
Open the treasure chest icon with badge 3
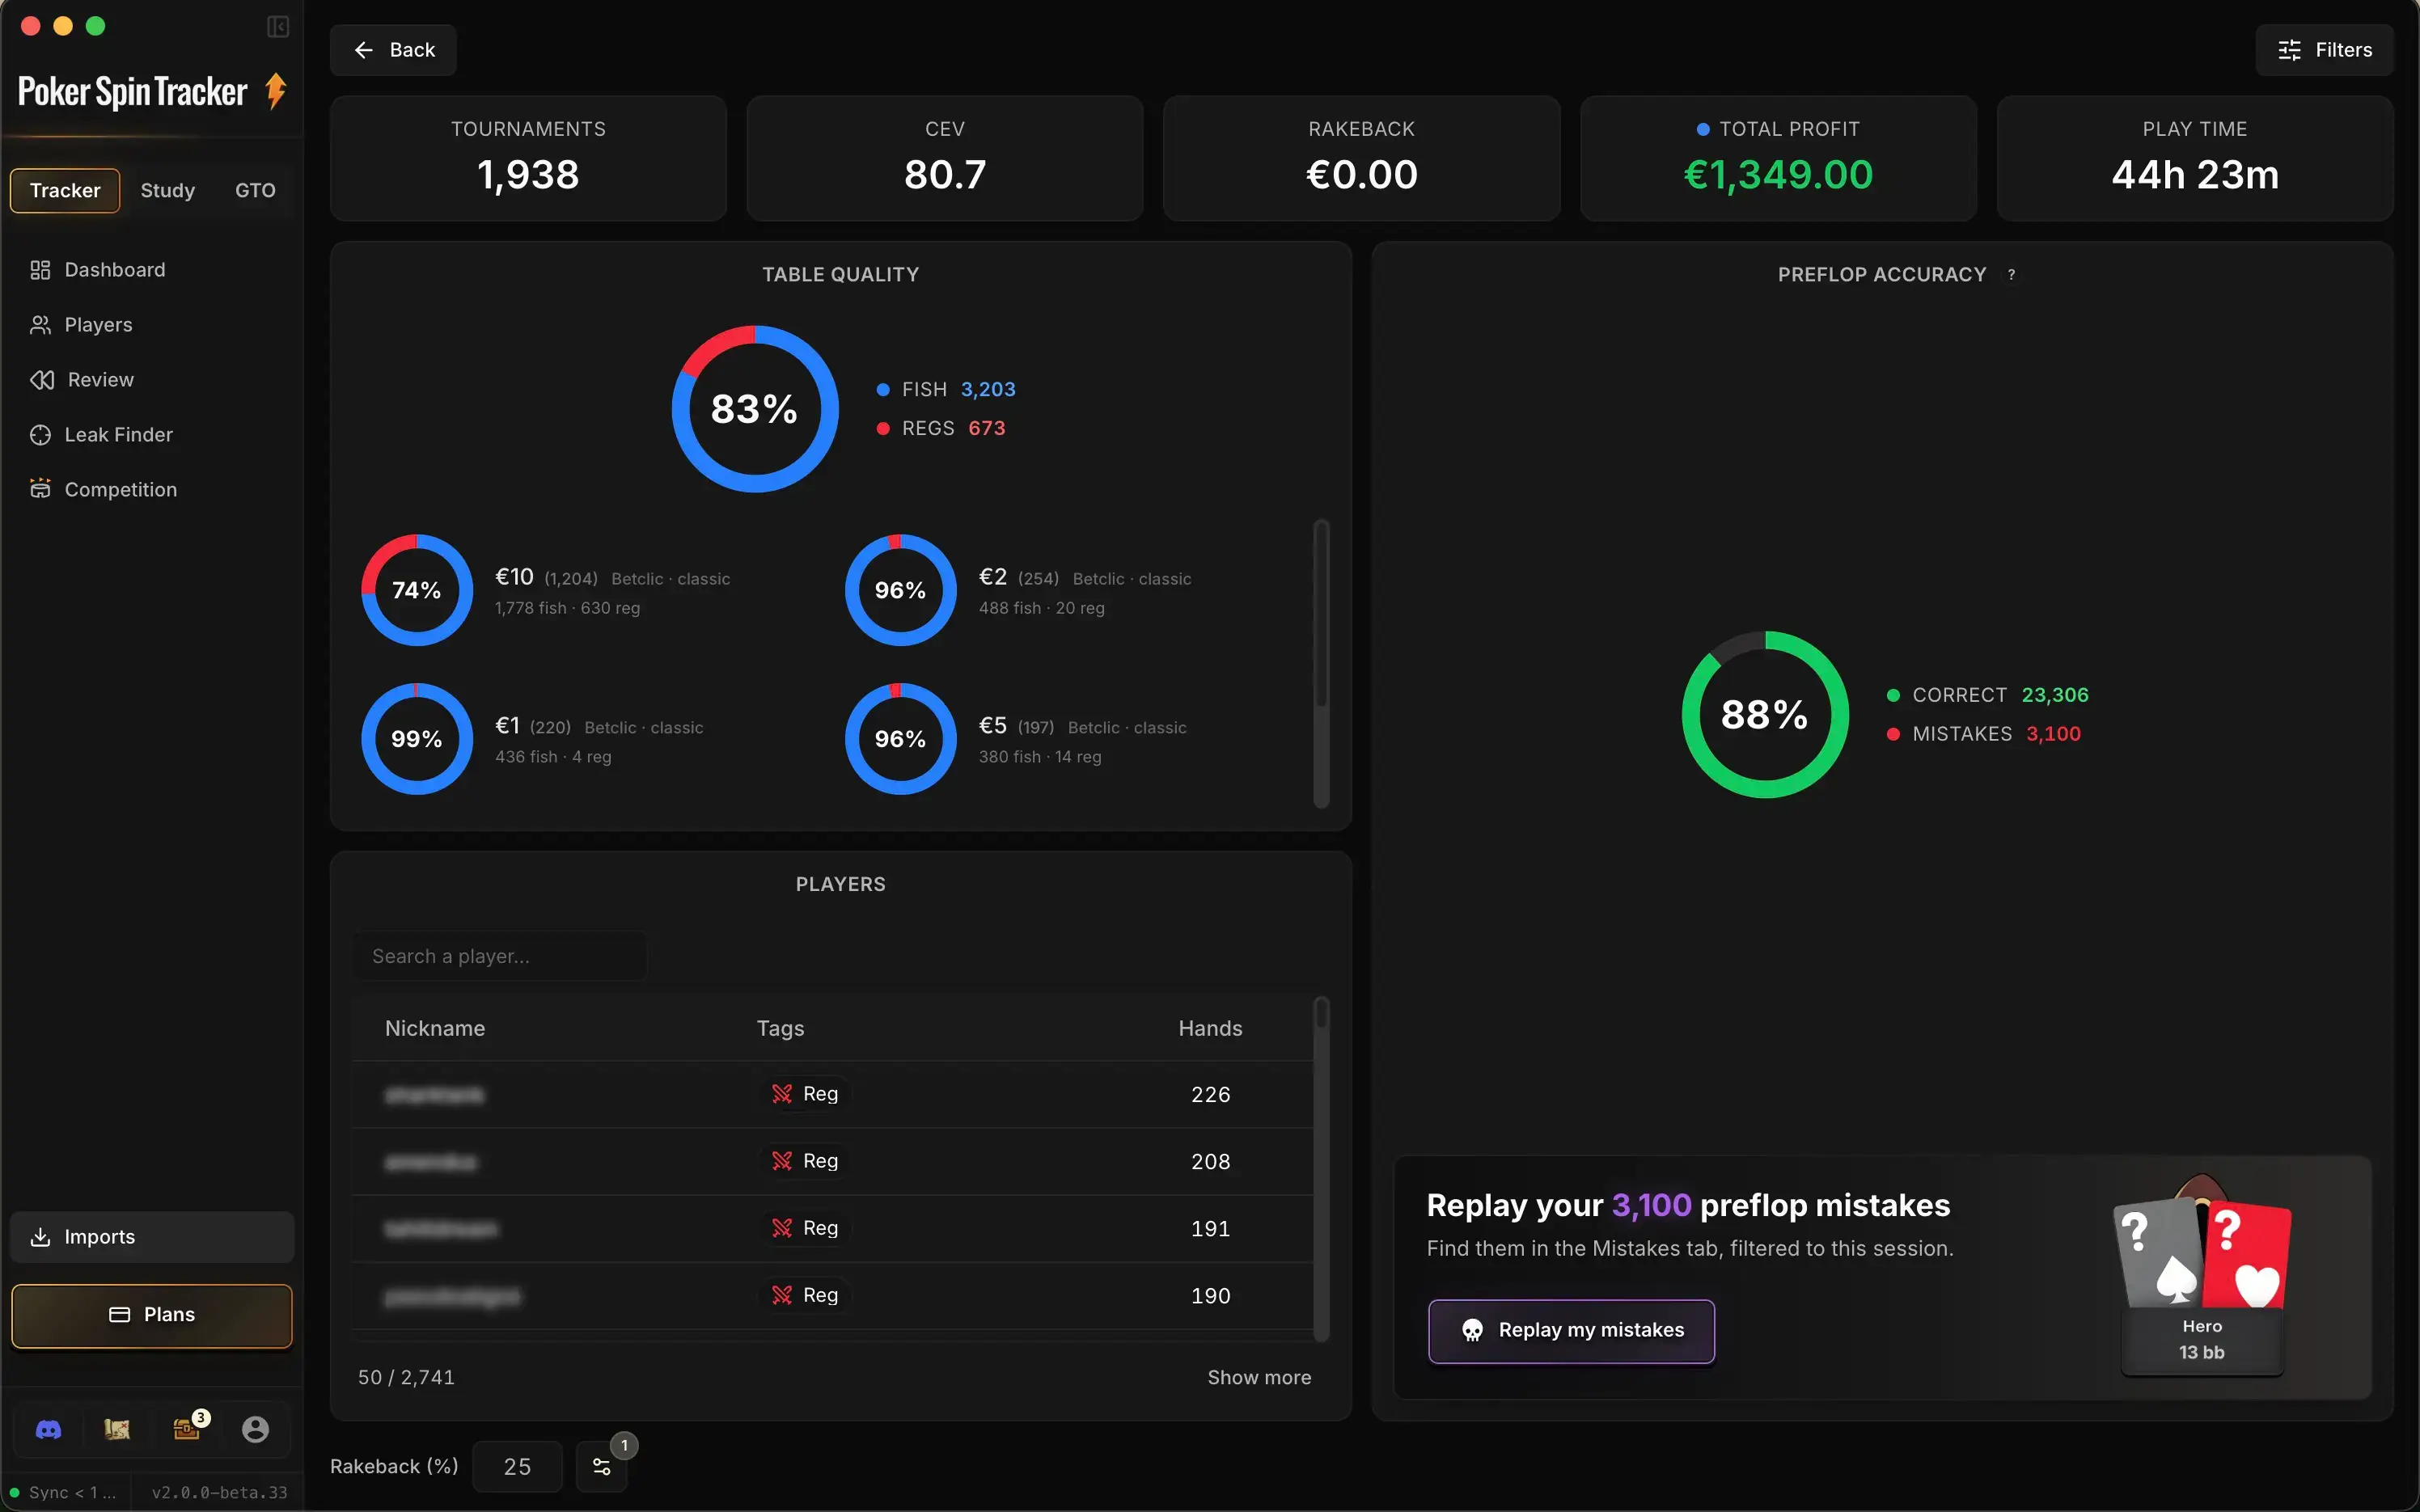tap(187, 1428)
